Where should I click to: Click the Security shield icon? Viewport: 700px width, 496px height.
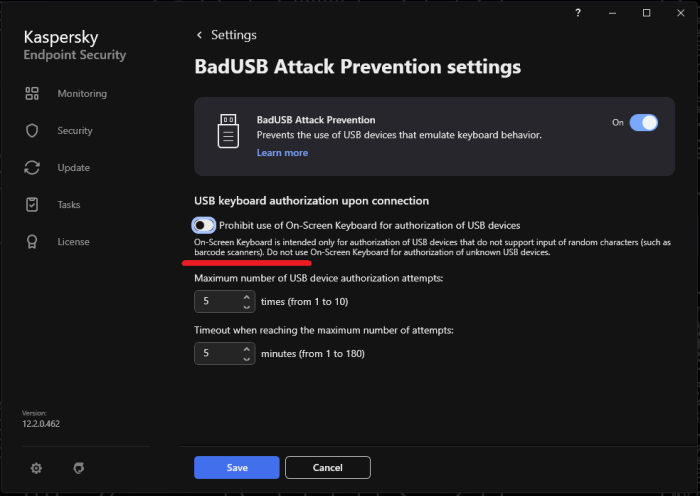[x=32, y=130]
